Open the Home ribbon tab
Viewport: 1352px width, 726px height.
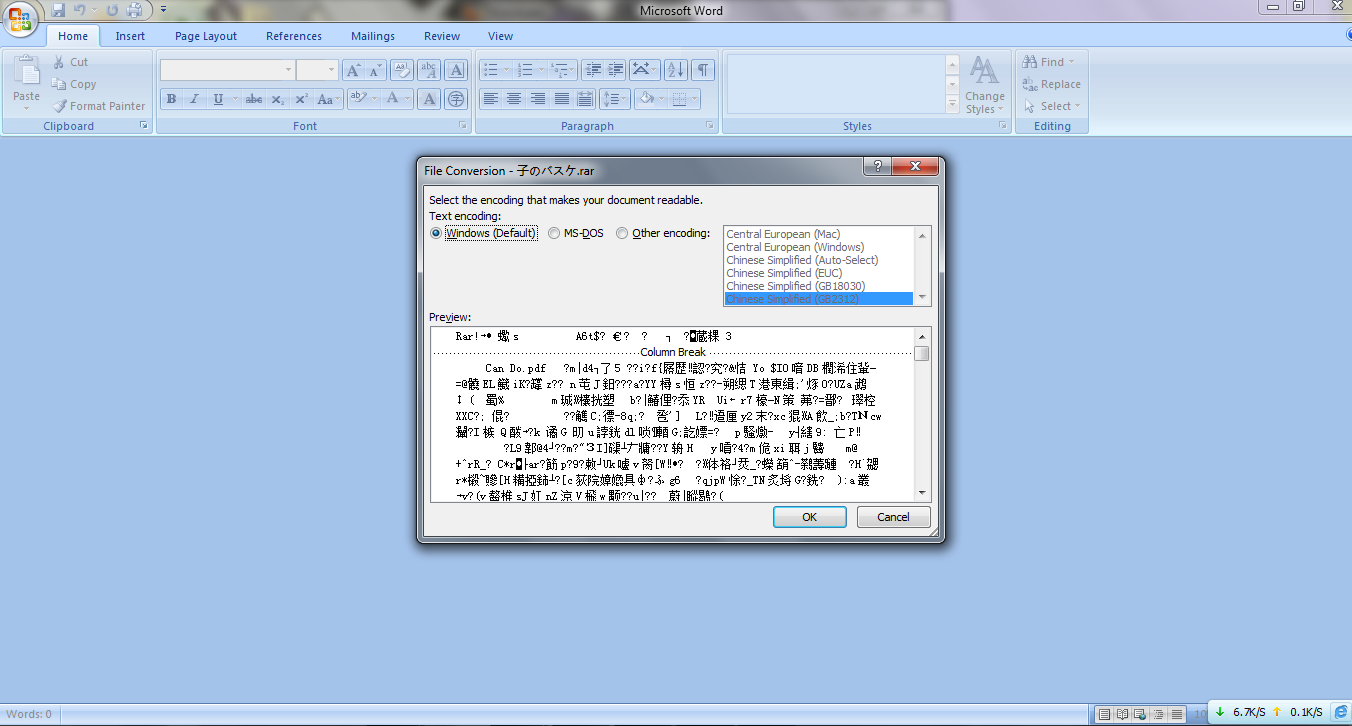pos(73,36)
